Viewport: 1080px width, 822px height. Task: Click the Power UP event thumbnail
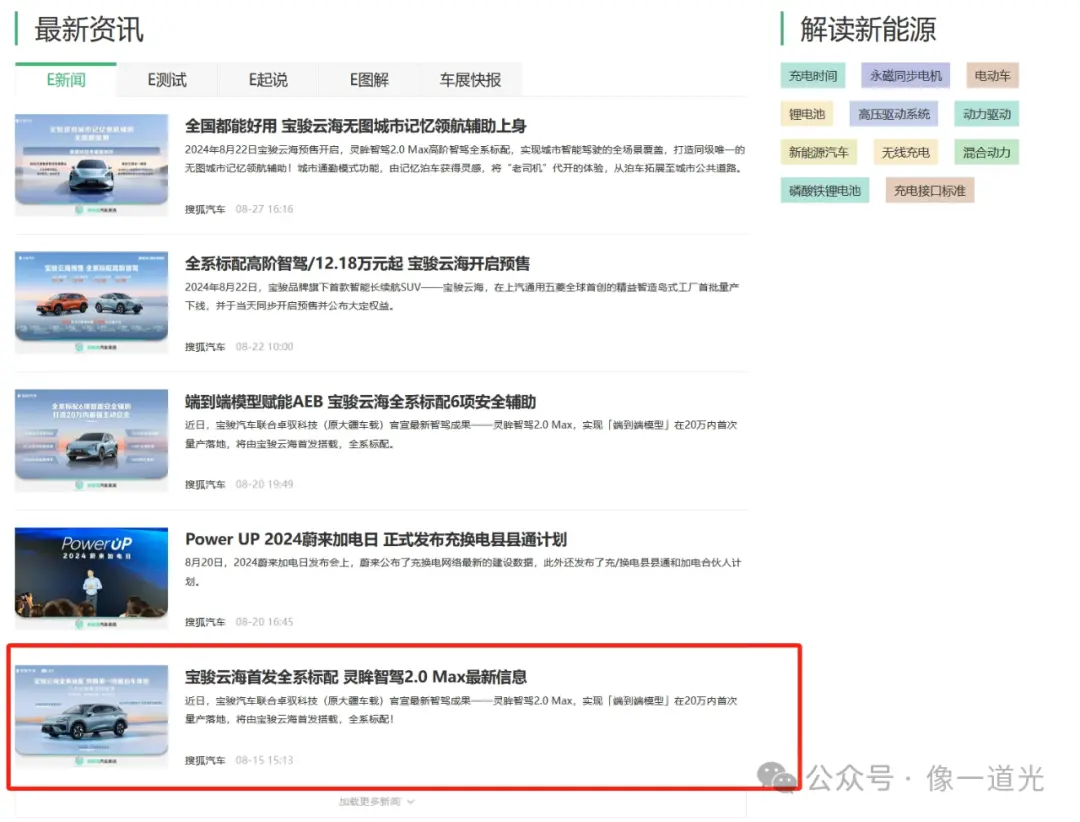click(x=92, y=579)
